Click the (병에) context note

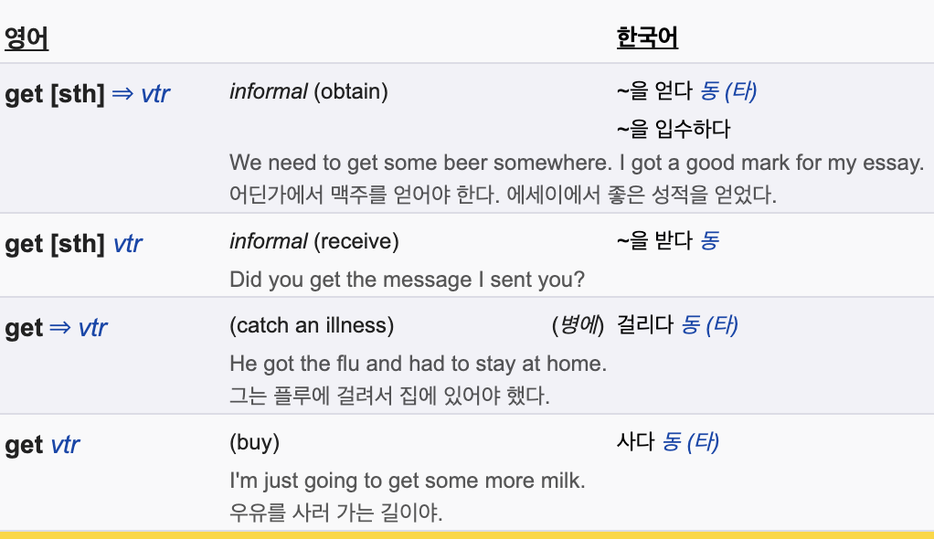(x=578, y=325)
